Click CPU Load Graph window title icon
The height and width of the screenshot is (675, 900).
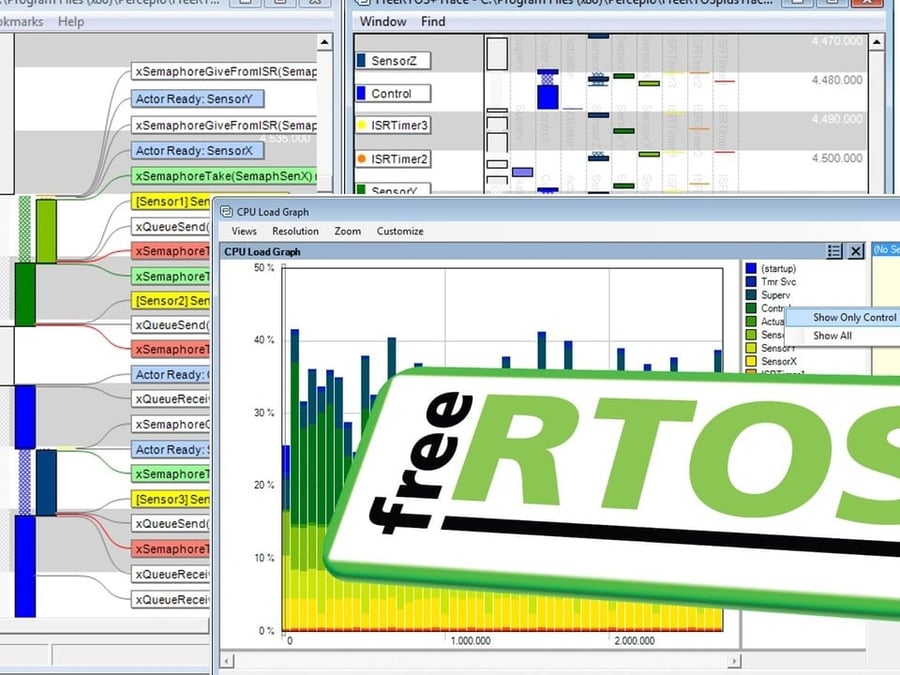[x=227, y=212]
